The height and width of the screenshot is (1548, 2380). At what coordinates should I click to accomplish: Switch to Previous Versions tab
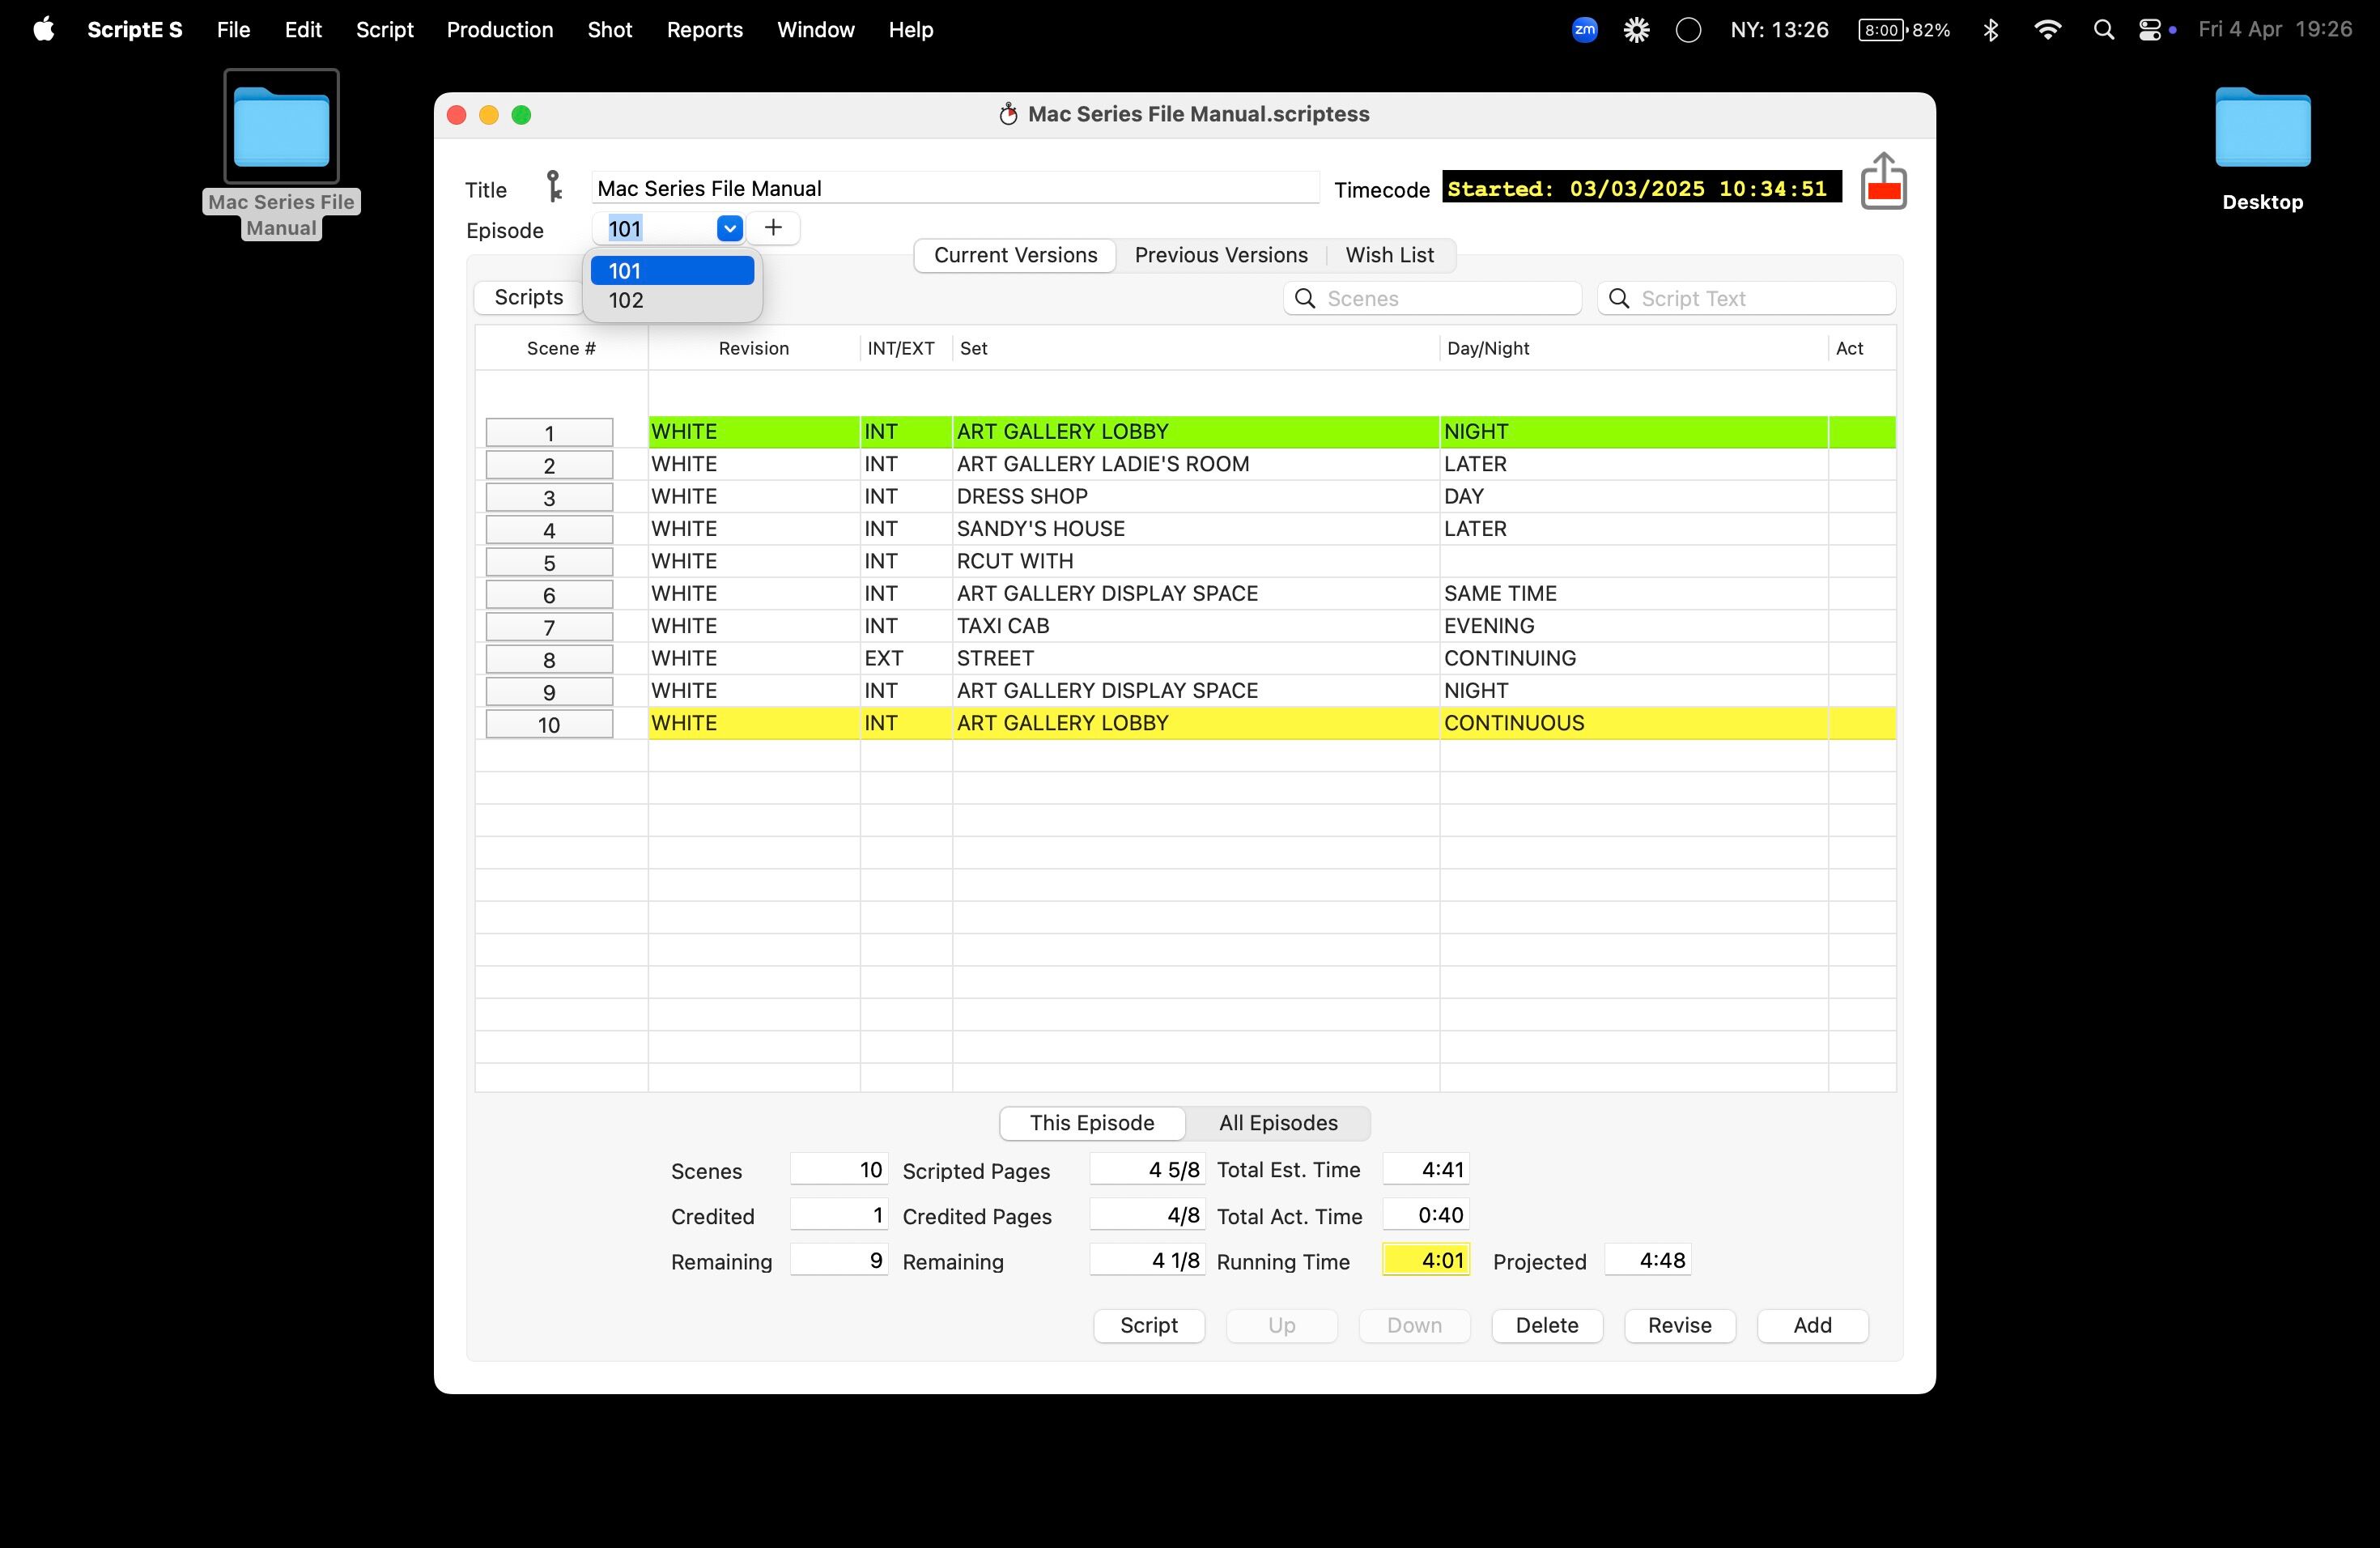1220,255
